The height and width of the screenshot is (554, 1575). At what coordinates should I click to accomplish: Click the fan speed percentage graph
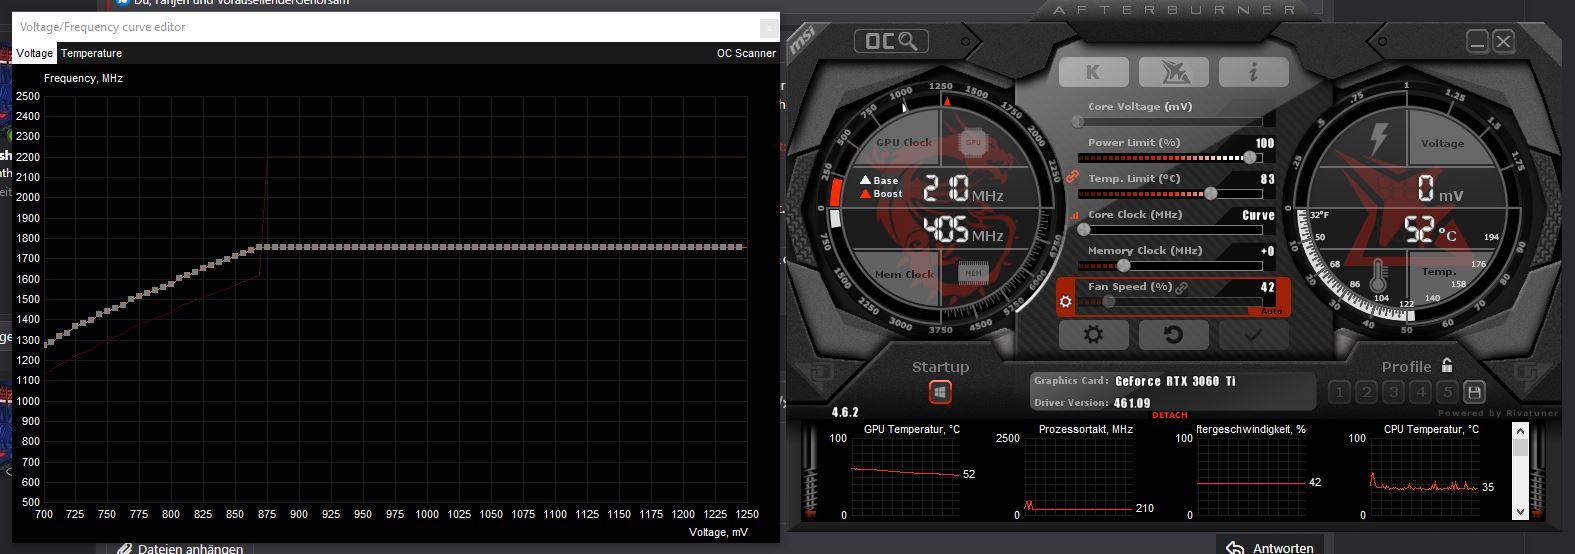1250,475
